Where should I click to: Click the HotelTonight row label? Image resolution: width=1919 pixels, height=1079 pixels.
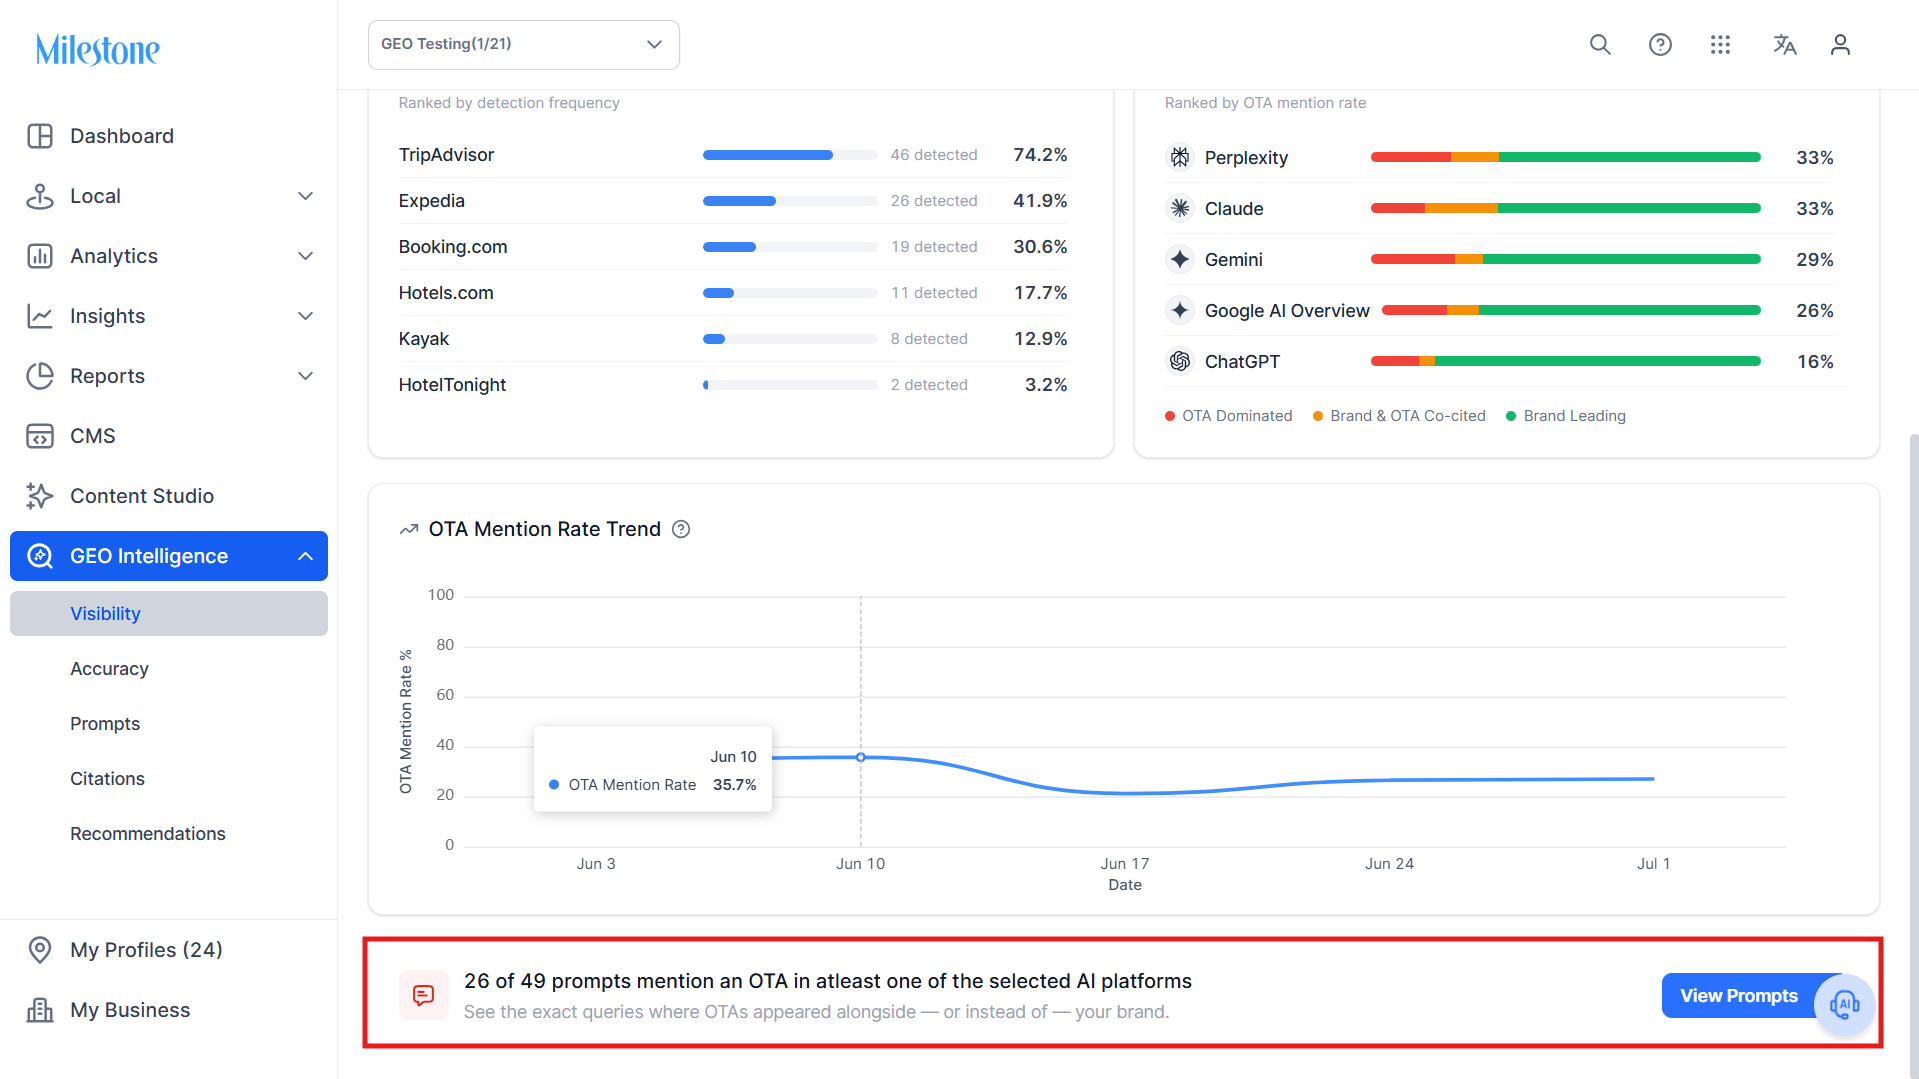click(452, 385)
